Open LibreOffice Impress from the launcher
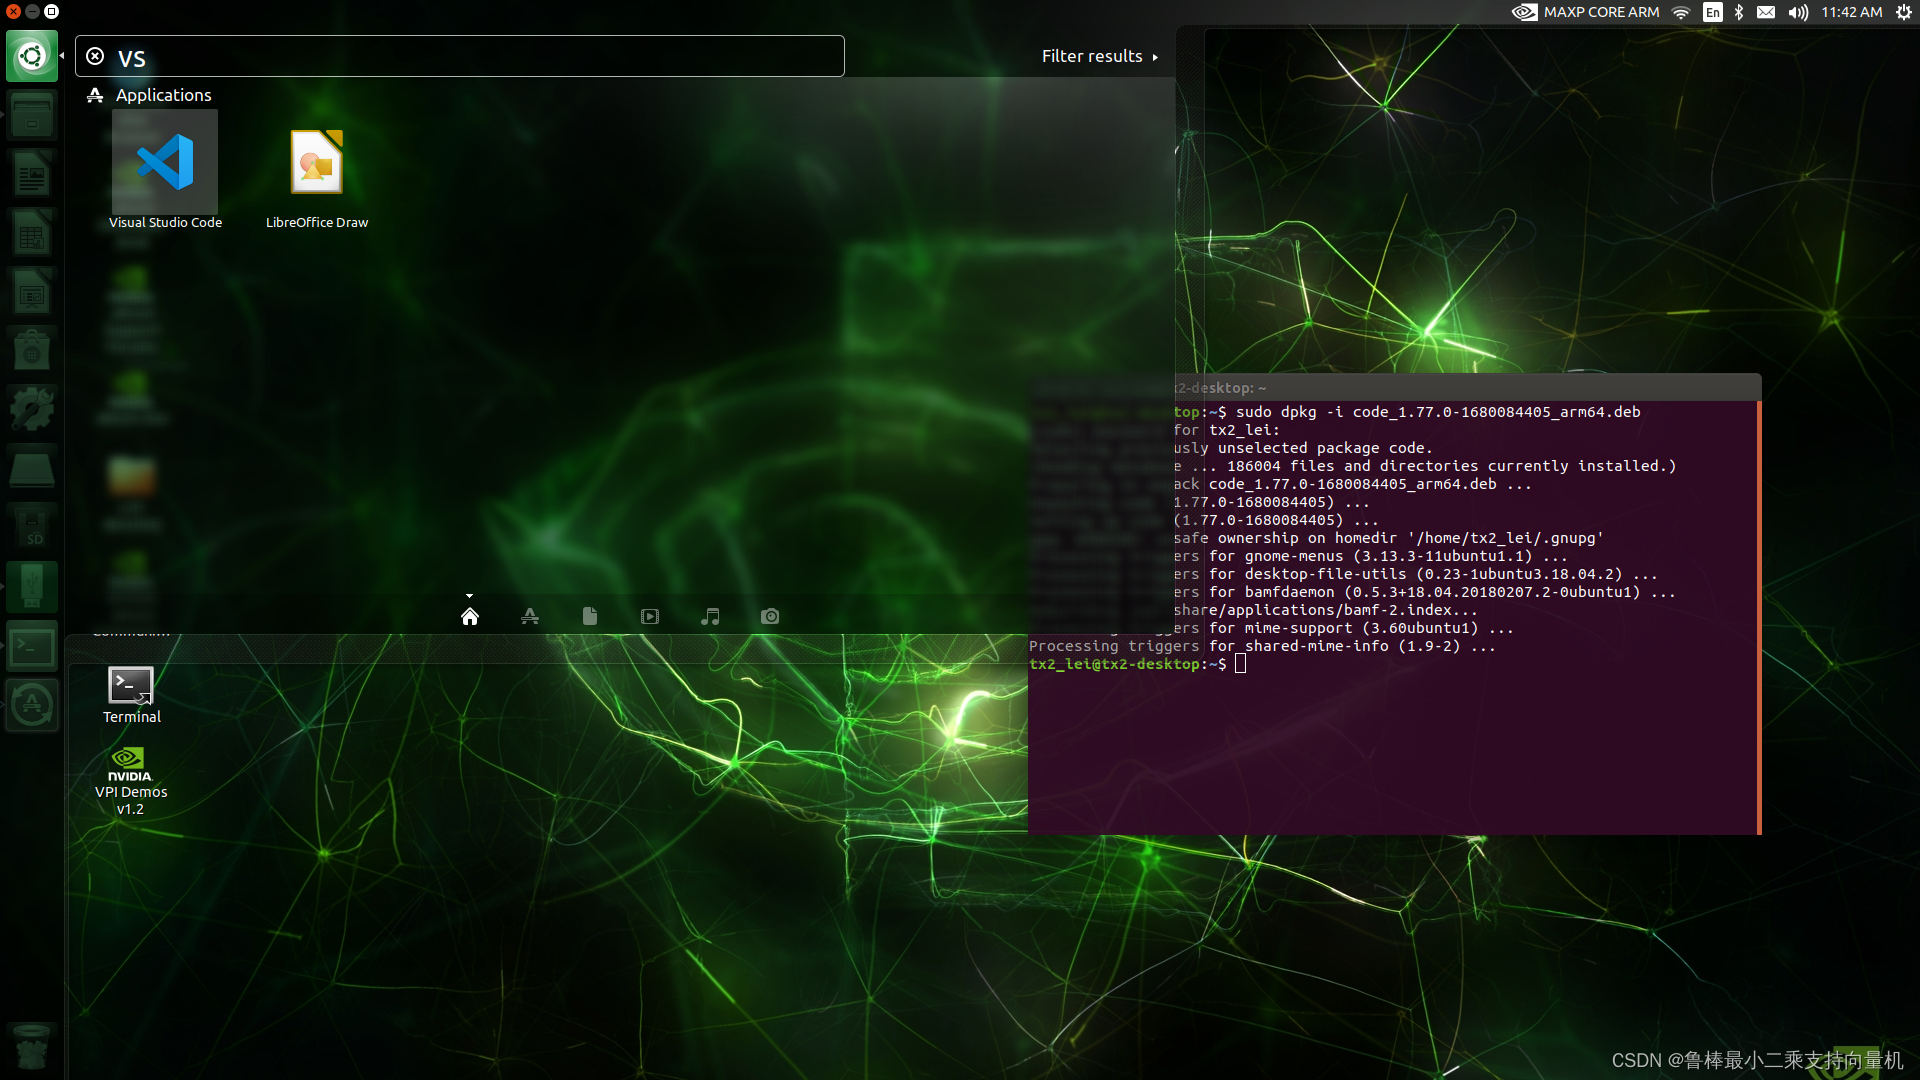Viewport: 1920px width, 1080px height. [x=32, y=291]
